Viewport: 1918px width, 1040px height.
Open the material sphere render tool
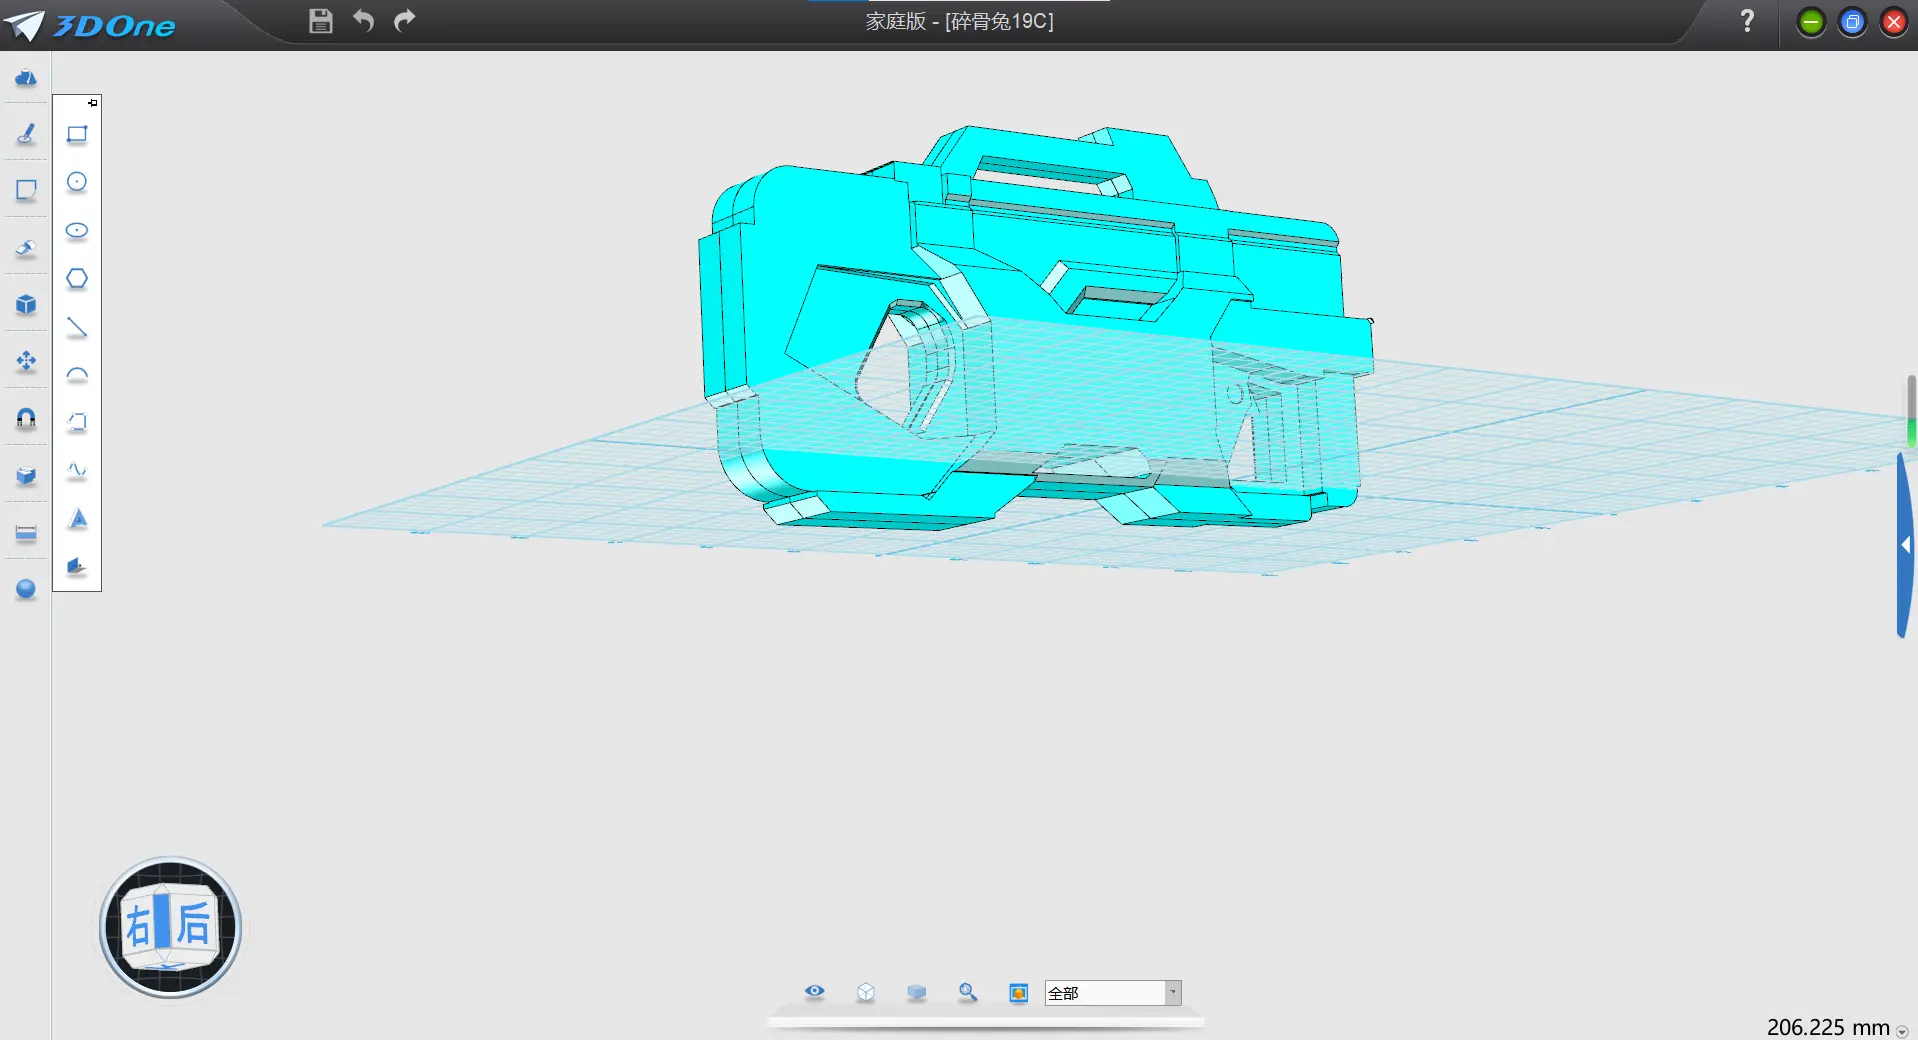point(26,589)
